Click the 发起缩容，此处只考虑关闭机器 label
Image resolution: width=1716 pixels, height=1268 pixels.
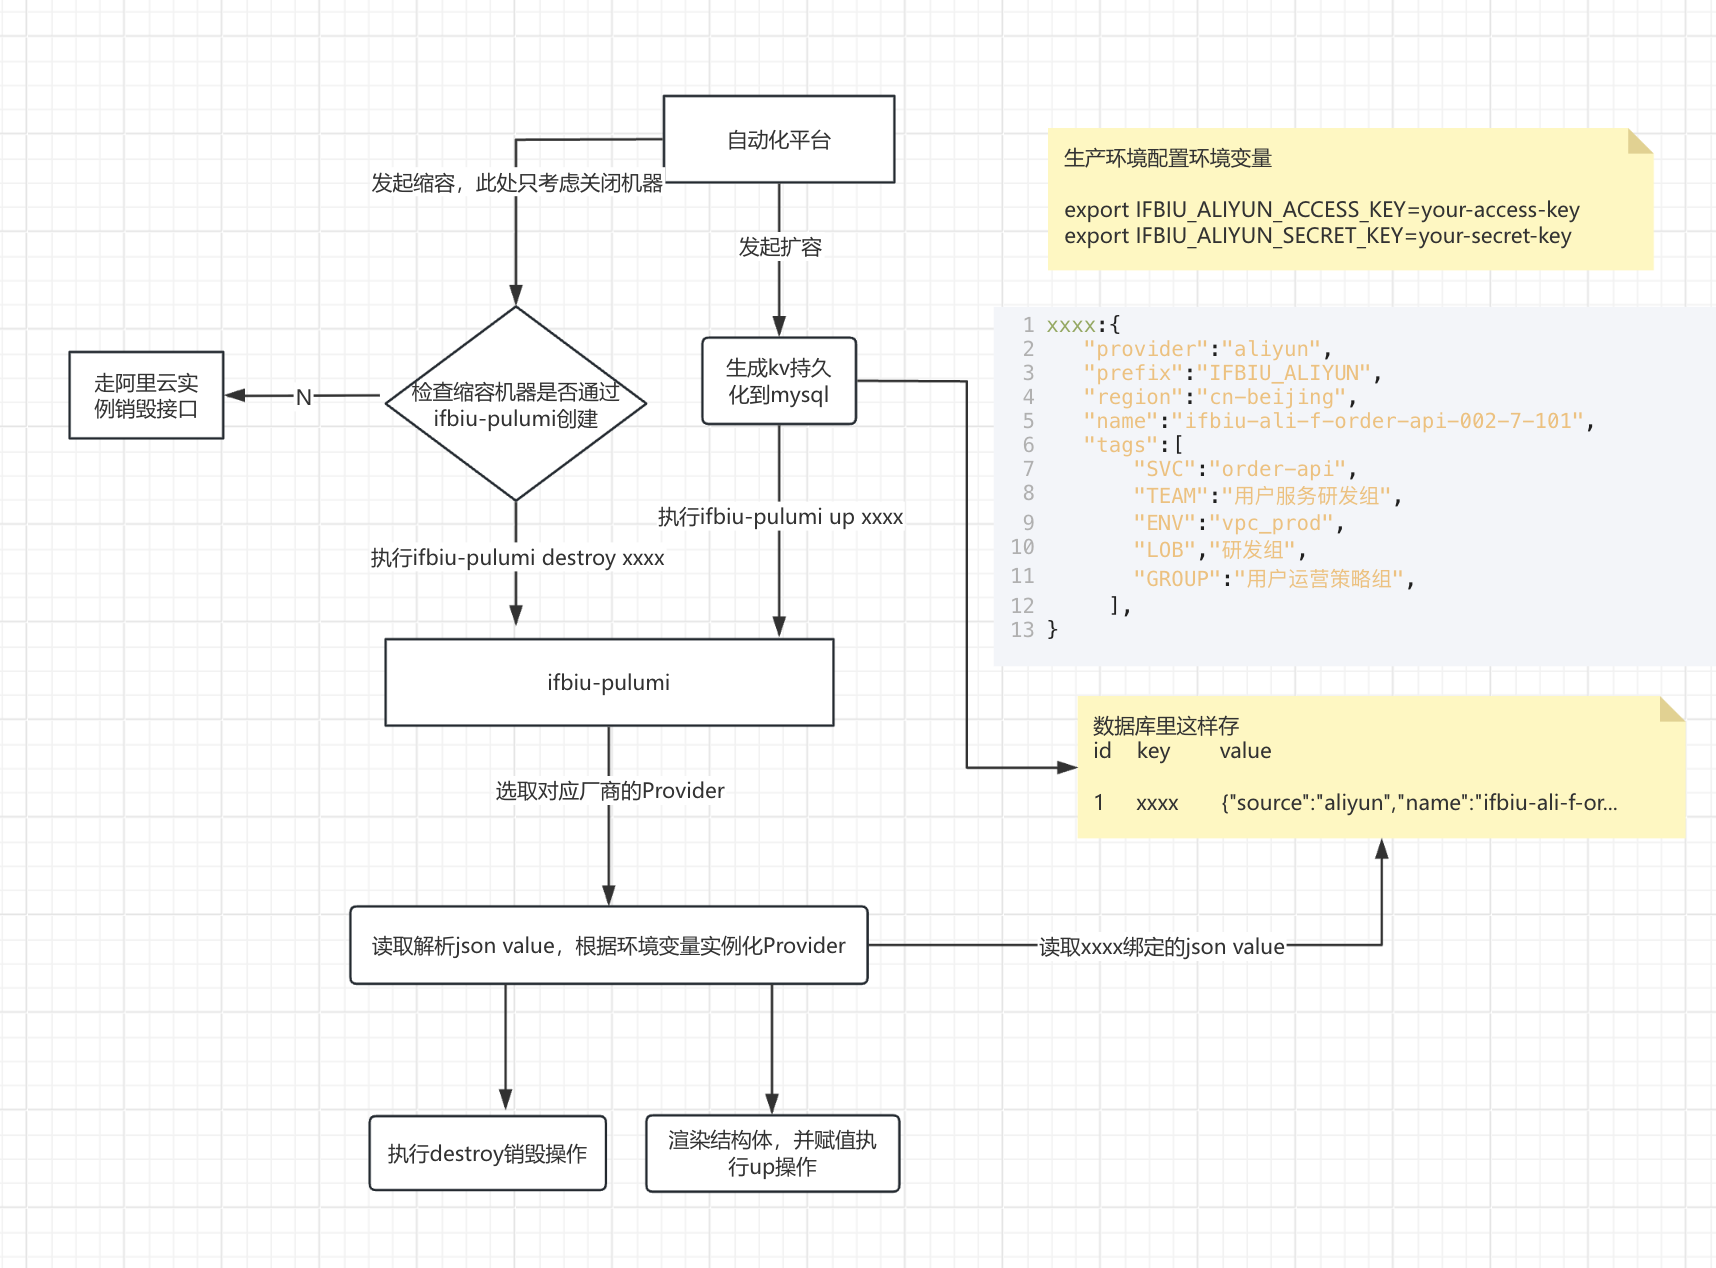point(517,183)
